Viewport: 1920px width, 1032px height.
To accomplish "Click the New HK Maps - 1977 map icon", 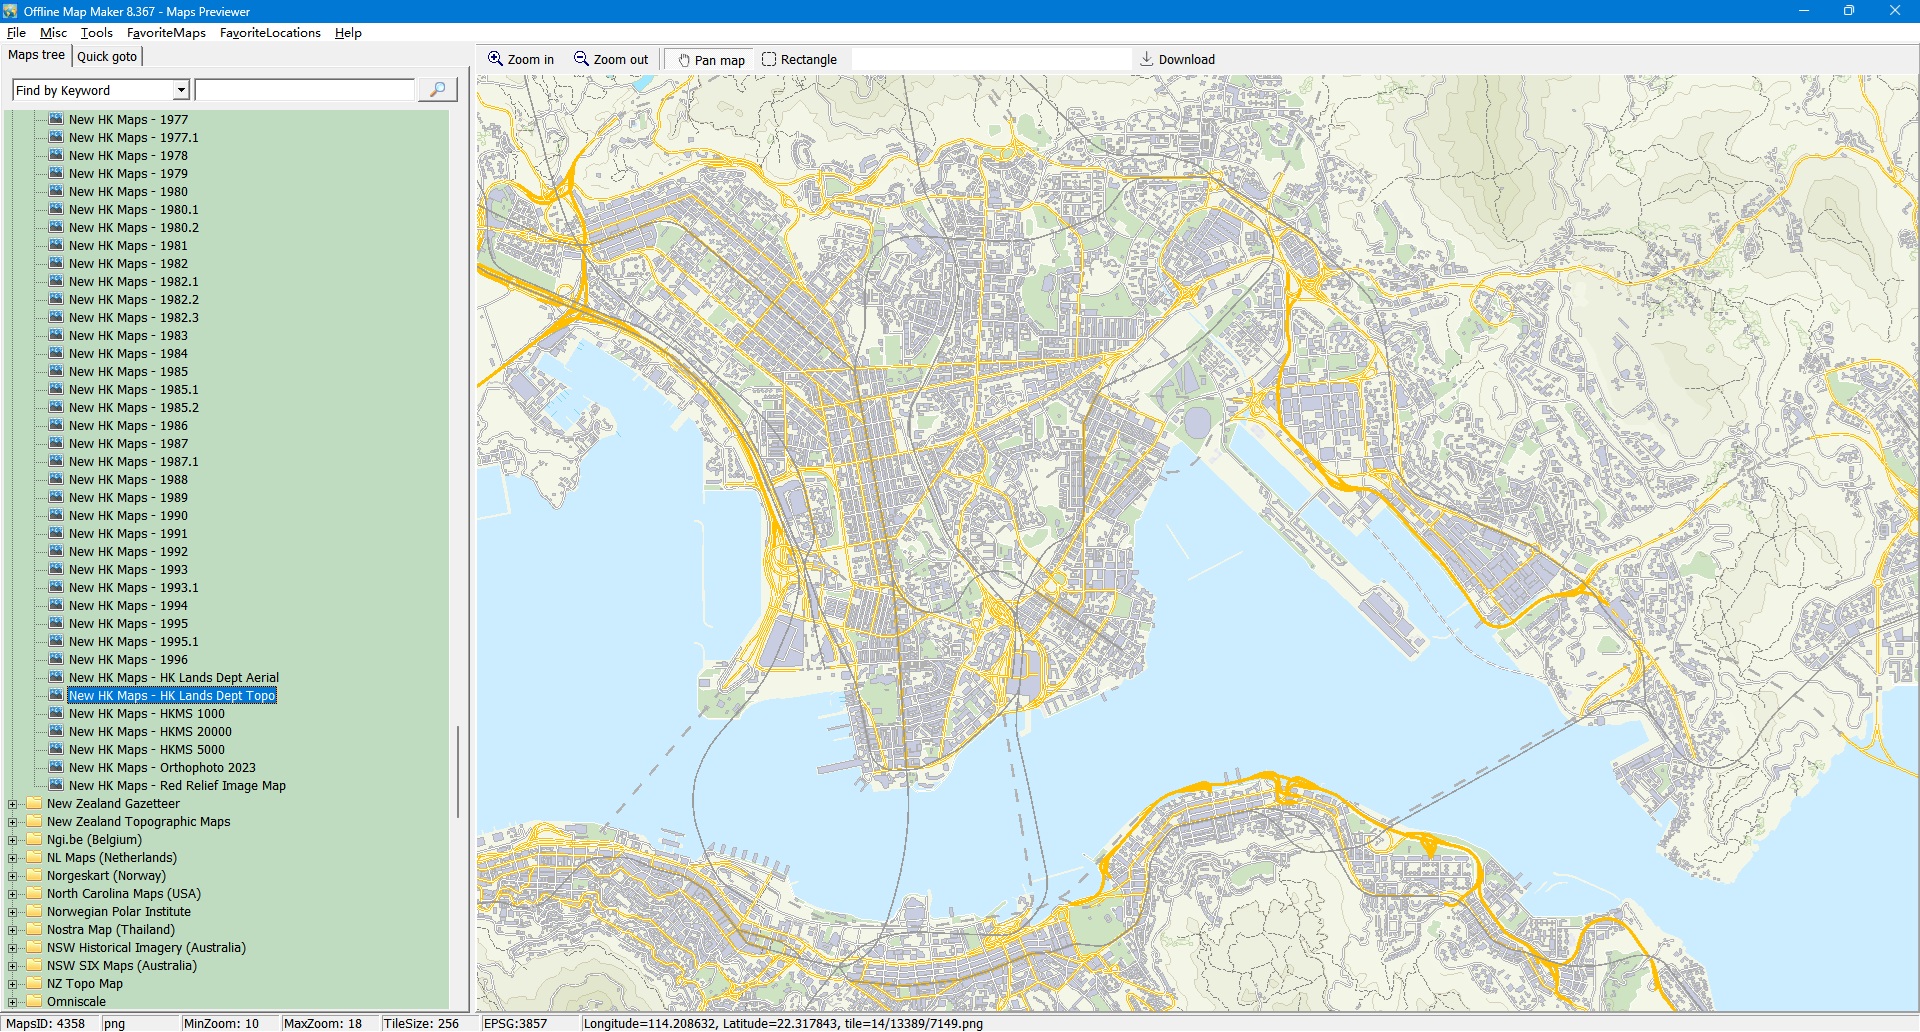I will coord(57,120).
